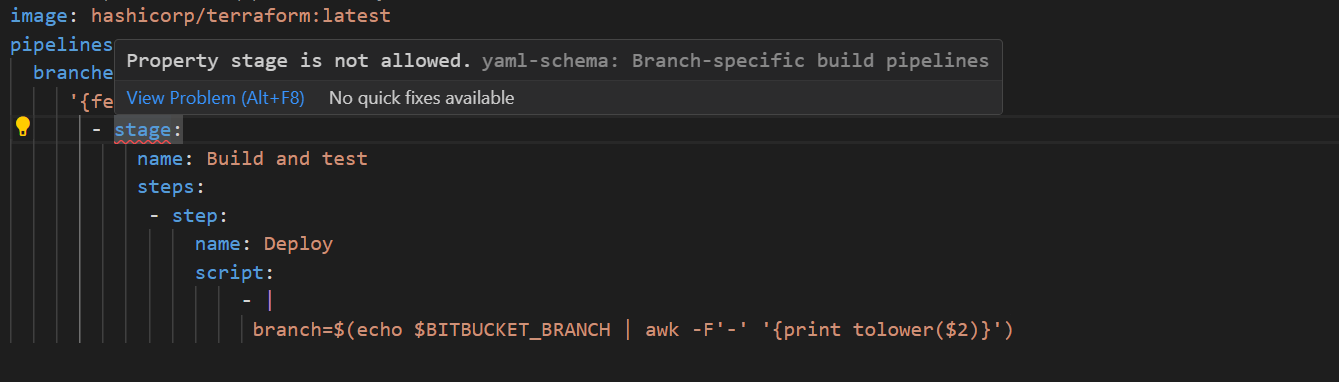Viewport: 1339px width, 382px height.
Task: Place the cursor on 'Build and test' value
Action: coord(287,158)
